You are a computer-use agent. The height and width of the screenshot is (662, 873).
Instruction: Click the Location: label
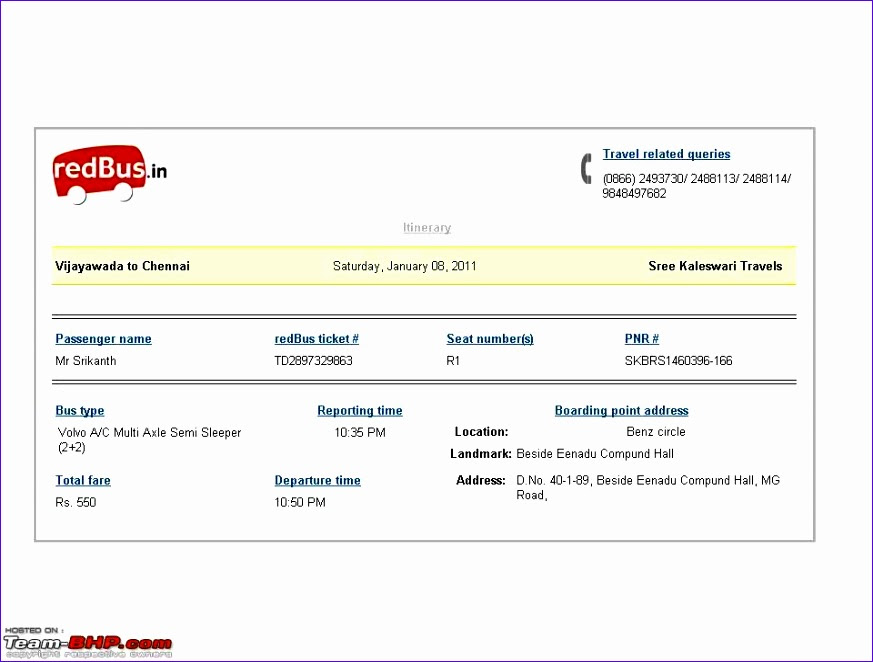[482, 431]
